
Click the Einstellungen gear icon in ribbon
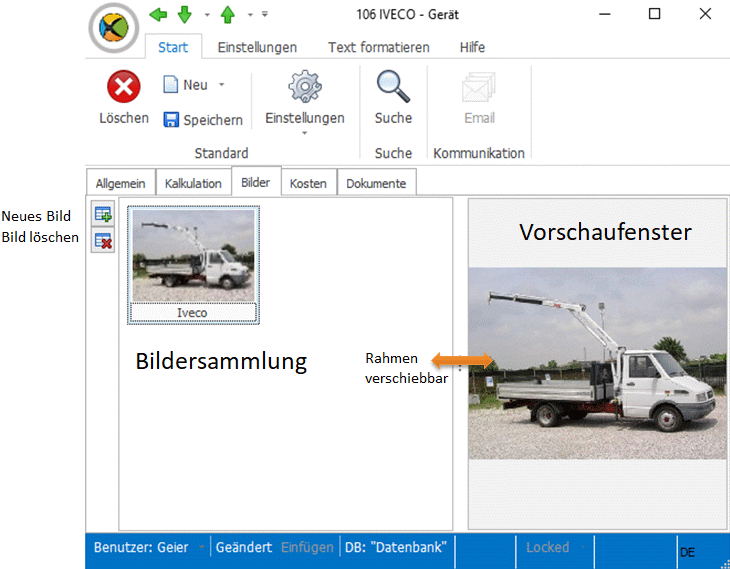tap(304, 87)
